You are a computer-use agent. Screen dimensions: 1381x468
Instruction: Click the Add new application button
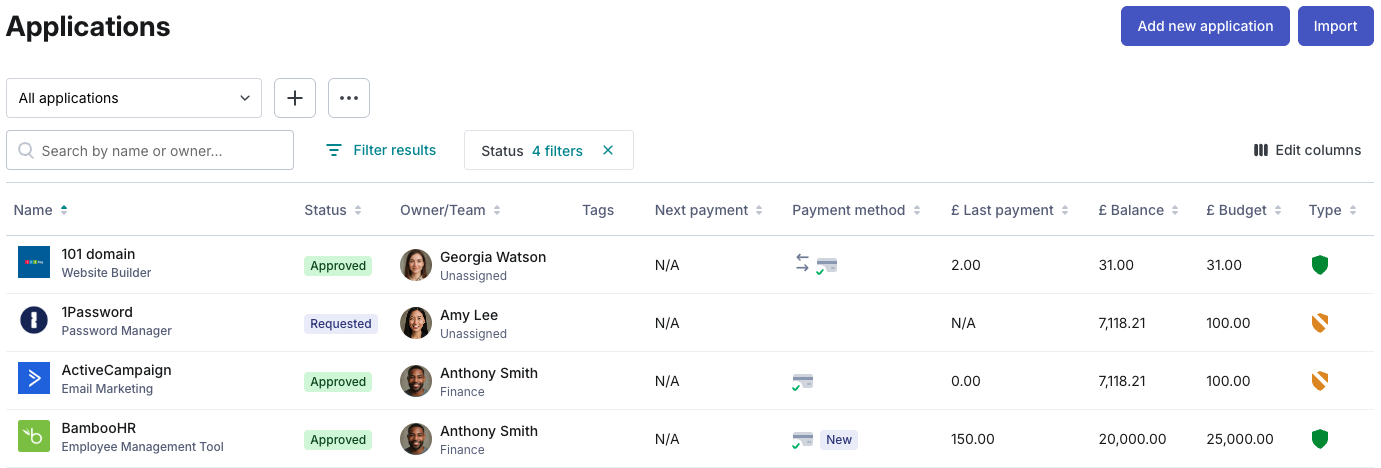[1205, 26]
